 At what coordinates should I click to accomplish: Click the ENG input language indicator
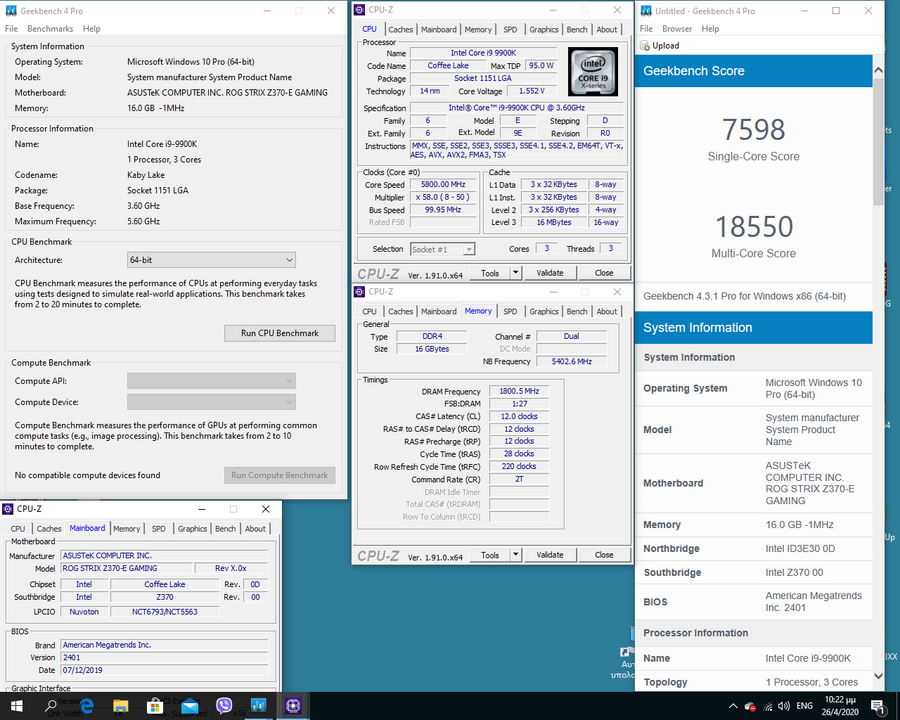pos(804,706)
